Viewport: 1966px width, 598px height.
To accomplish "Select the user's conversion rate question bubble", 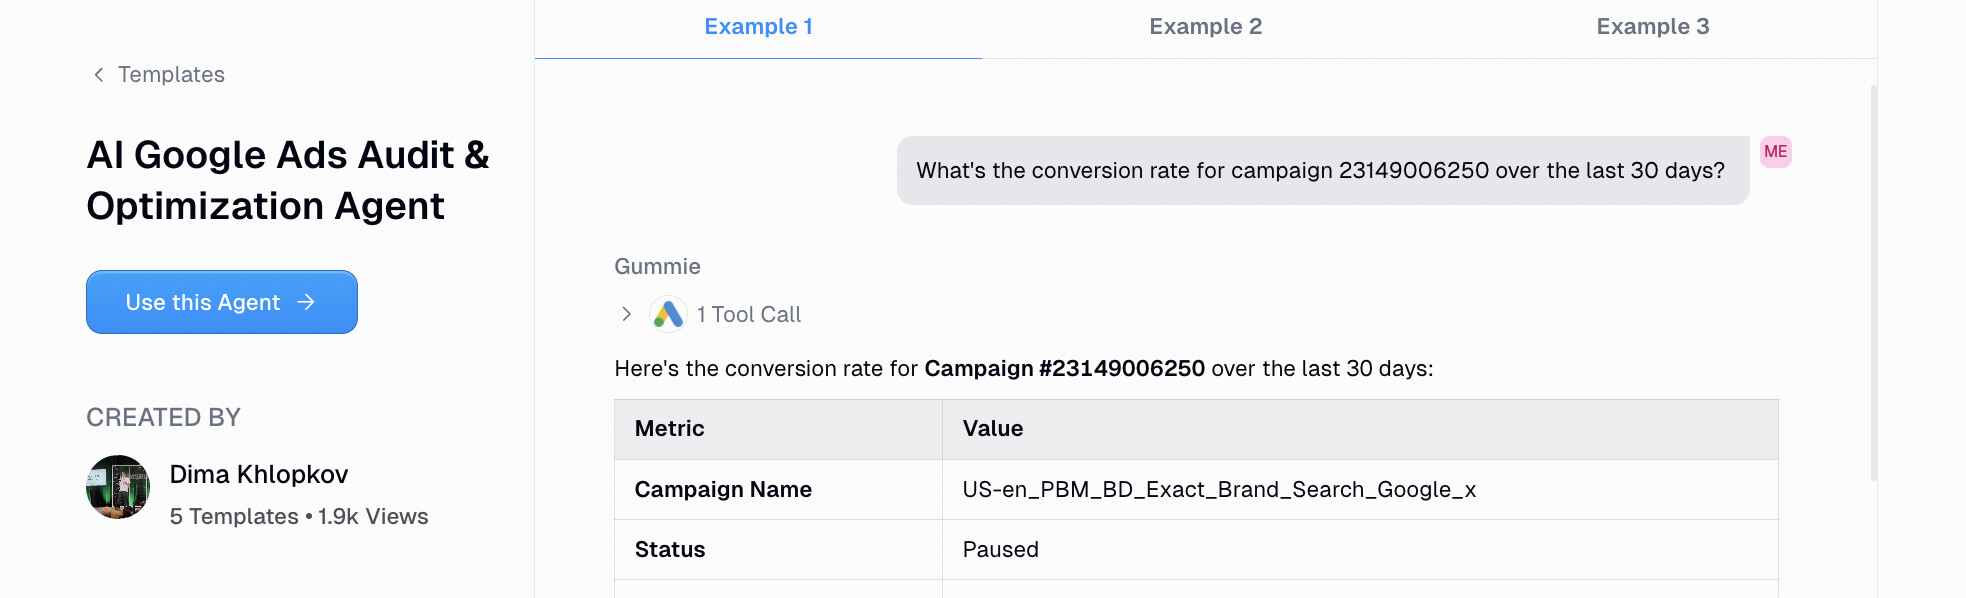I will click(x=1320, y=170).
